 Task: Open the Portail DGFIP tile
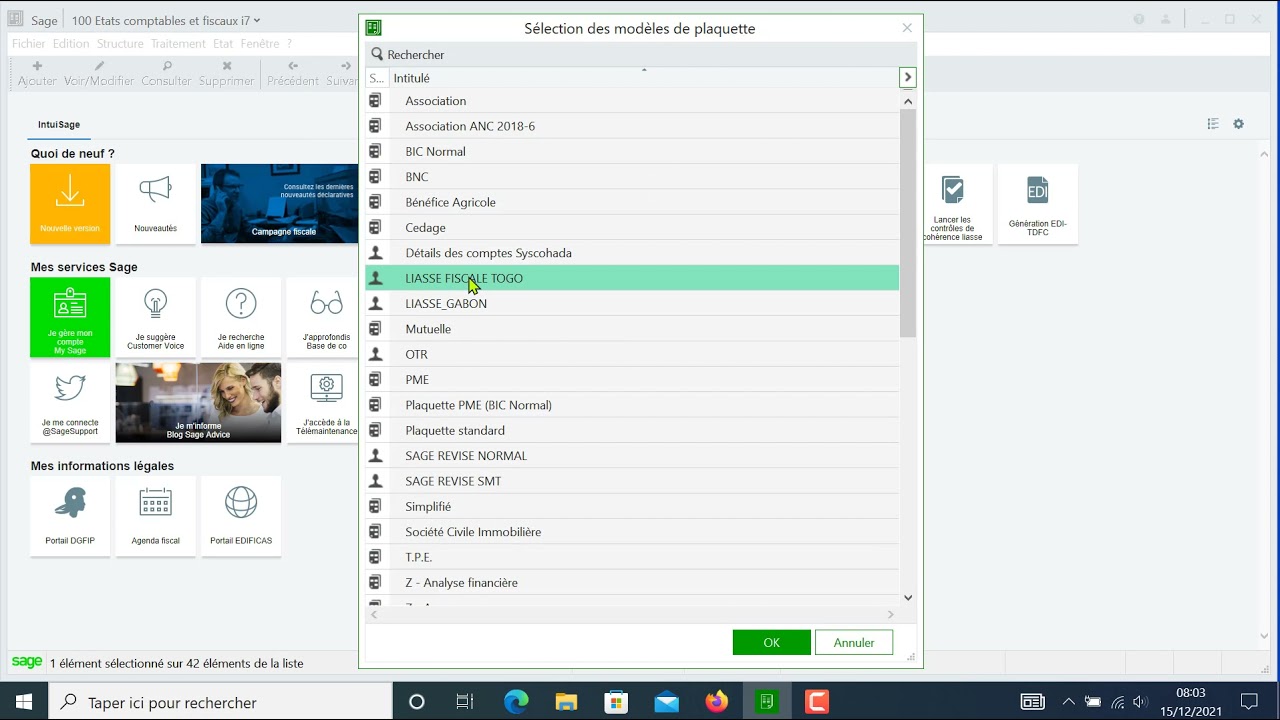tap(70, 516)
